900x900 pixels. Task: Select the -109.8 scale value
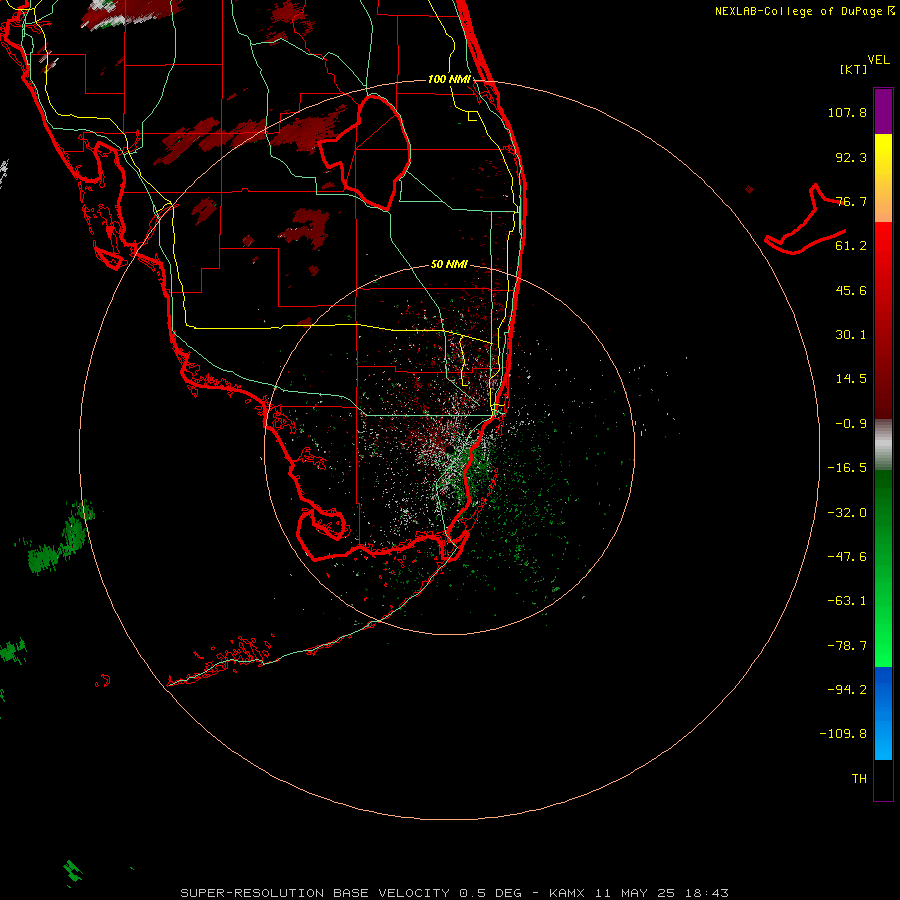click(x=843, y=734)
